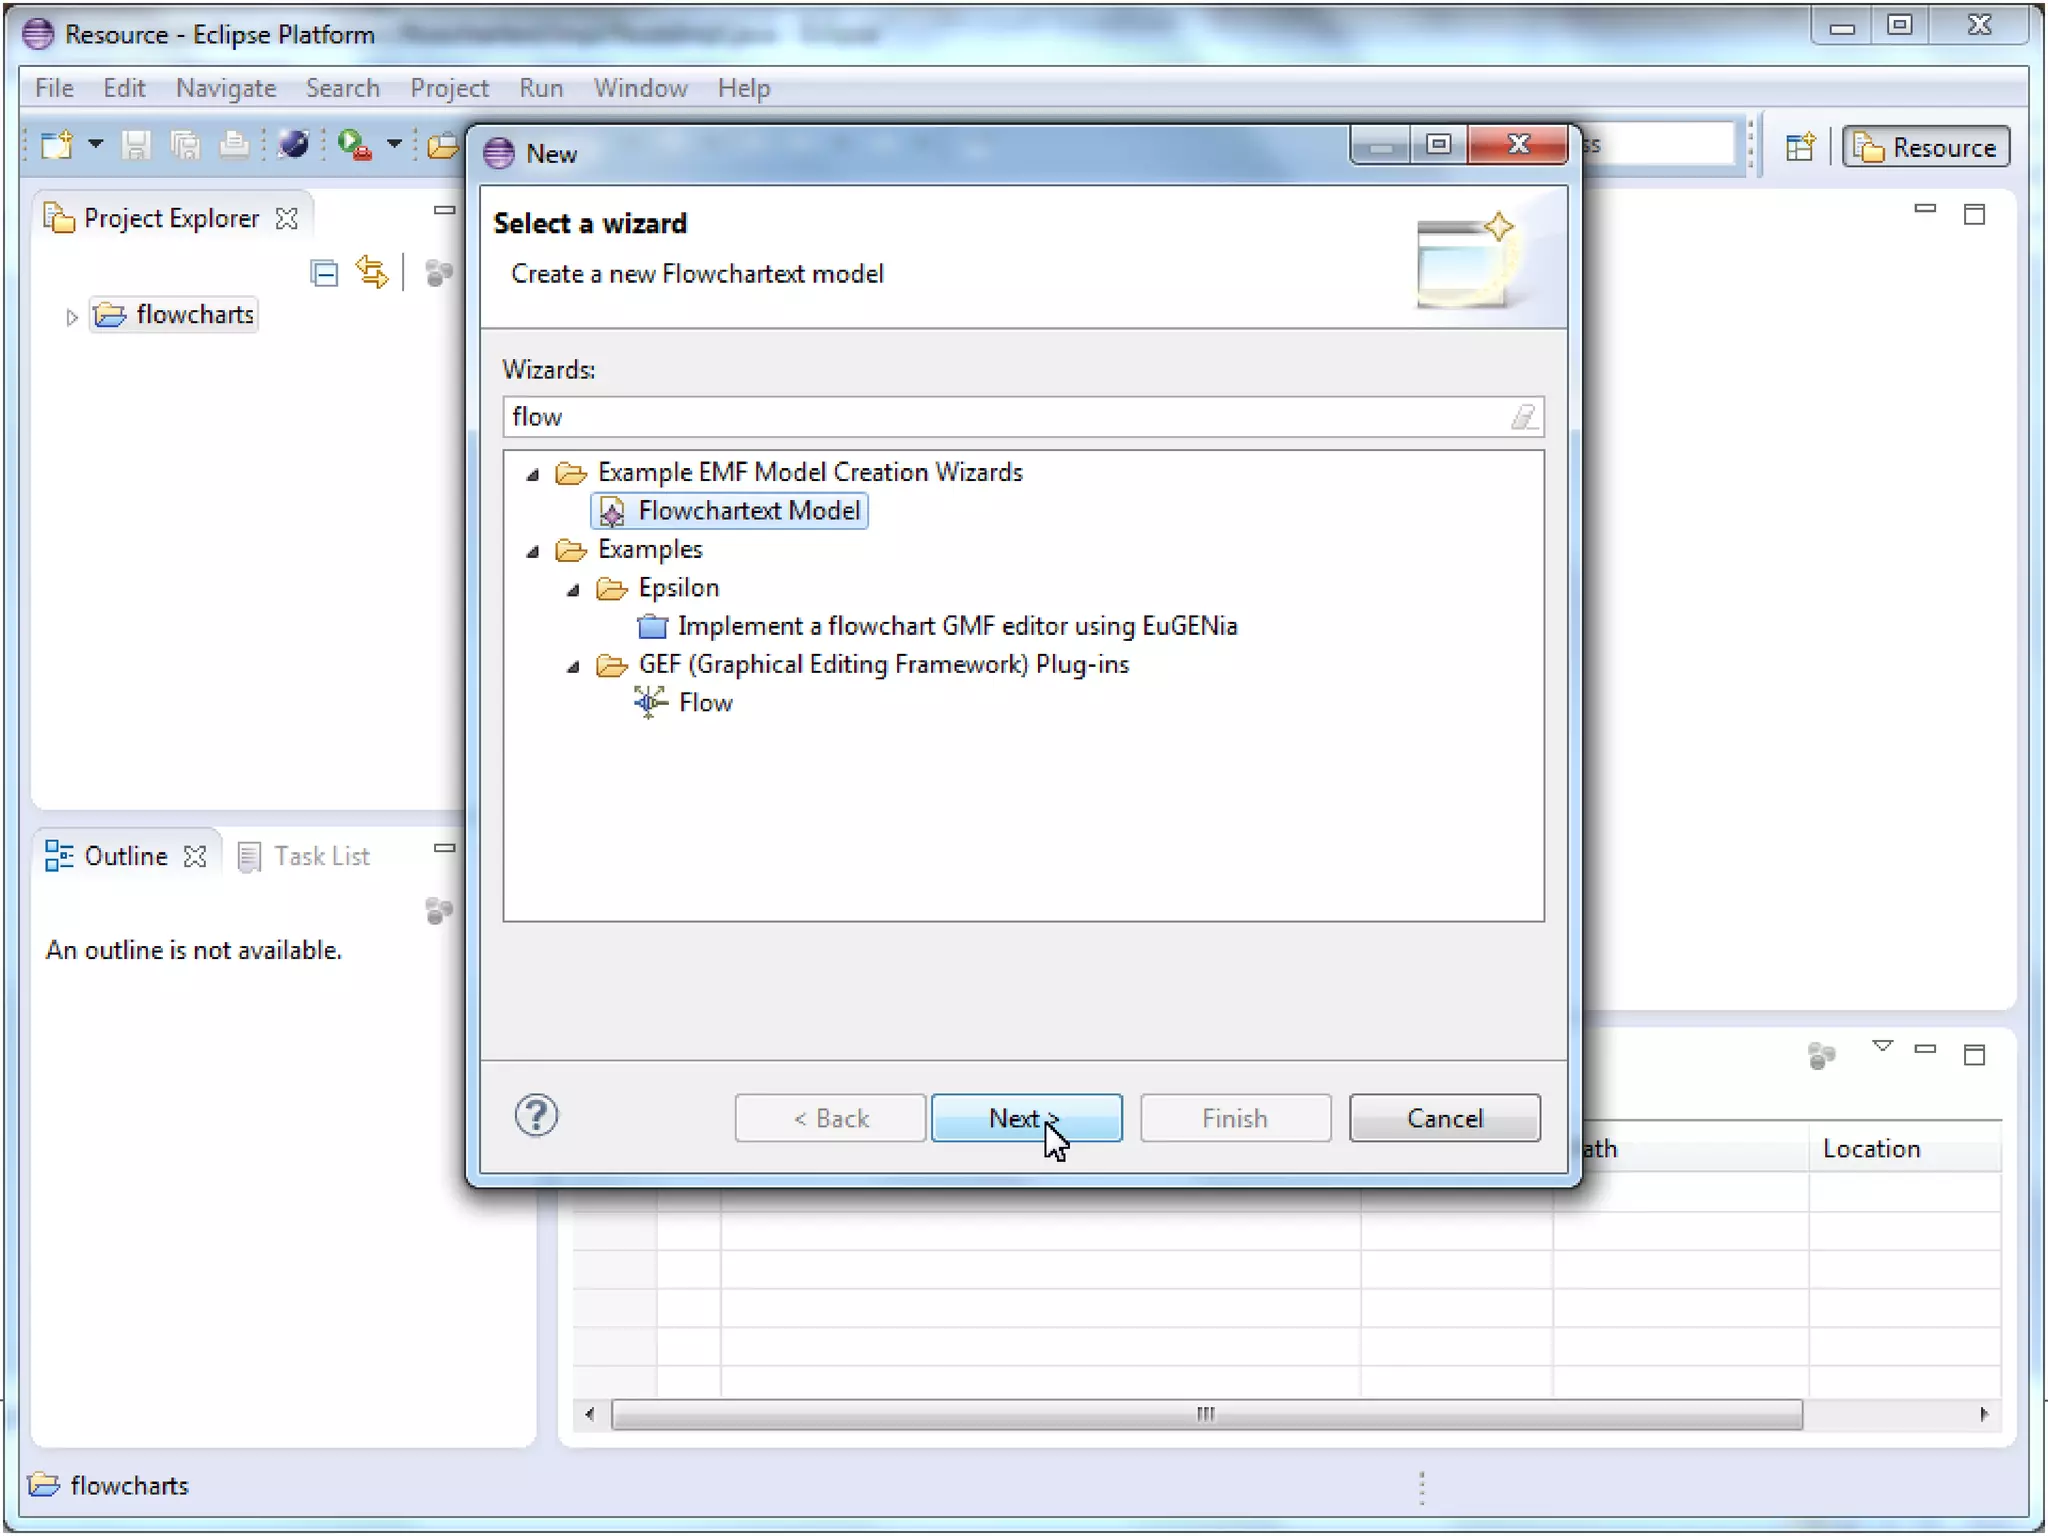
Task: Click the clear filter text icon
Action: 1523,417
